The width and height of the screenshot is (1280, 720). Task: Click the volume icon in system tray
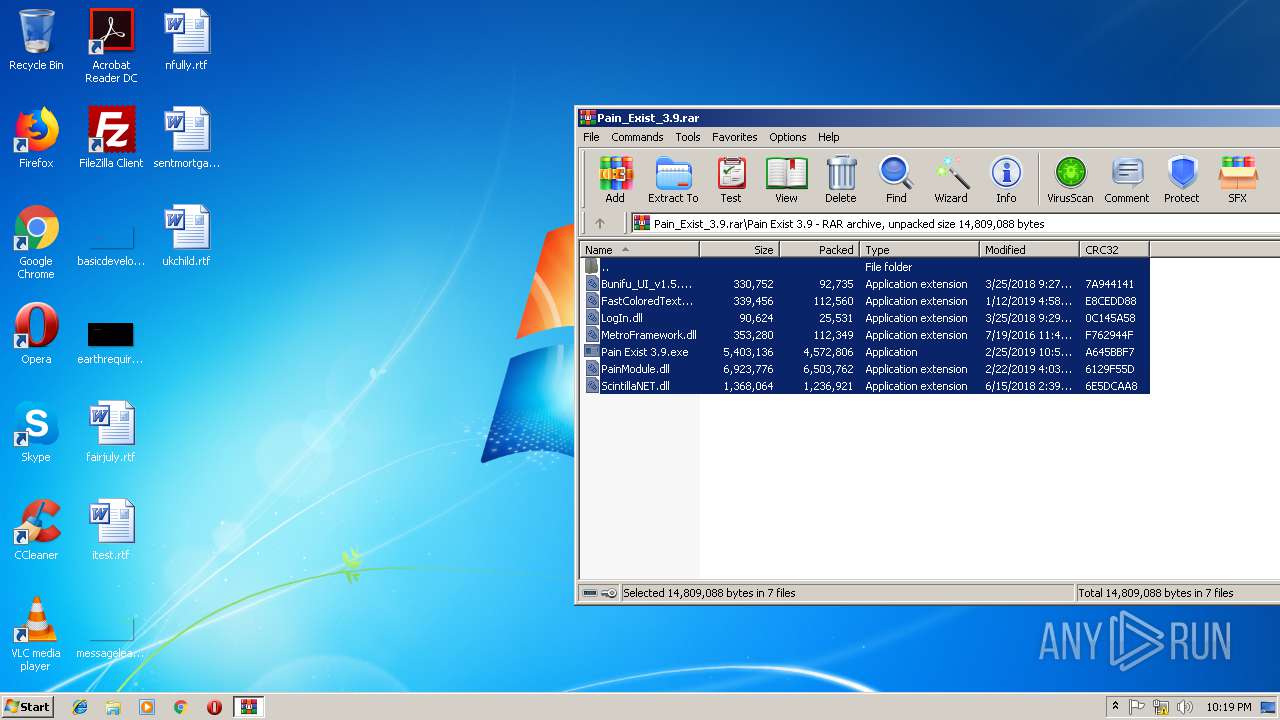click(x=1185, y=707)
